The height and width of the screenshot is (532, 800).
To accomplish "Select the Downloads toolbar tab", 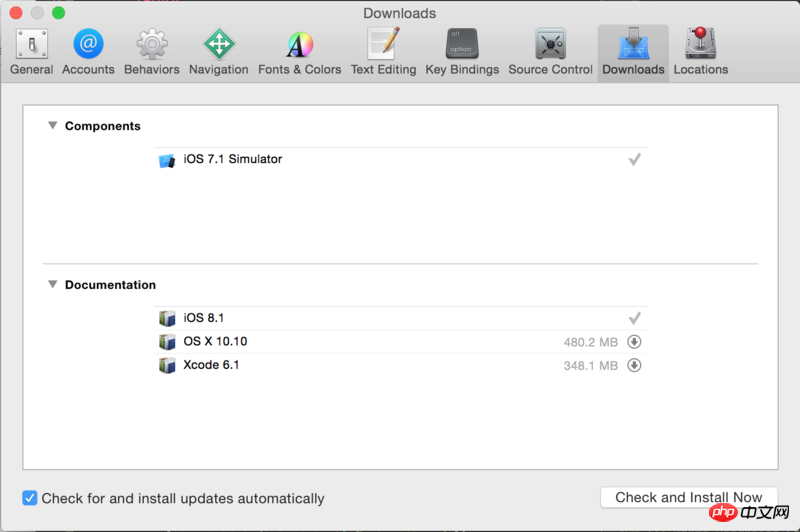I will pos(633,52).
